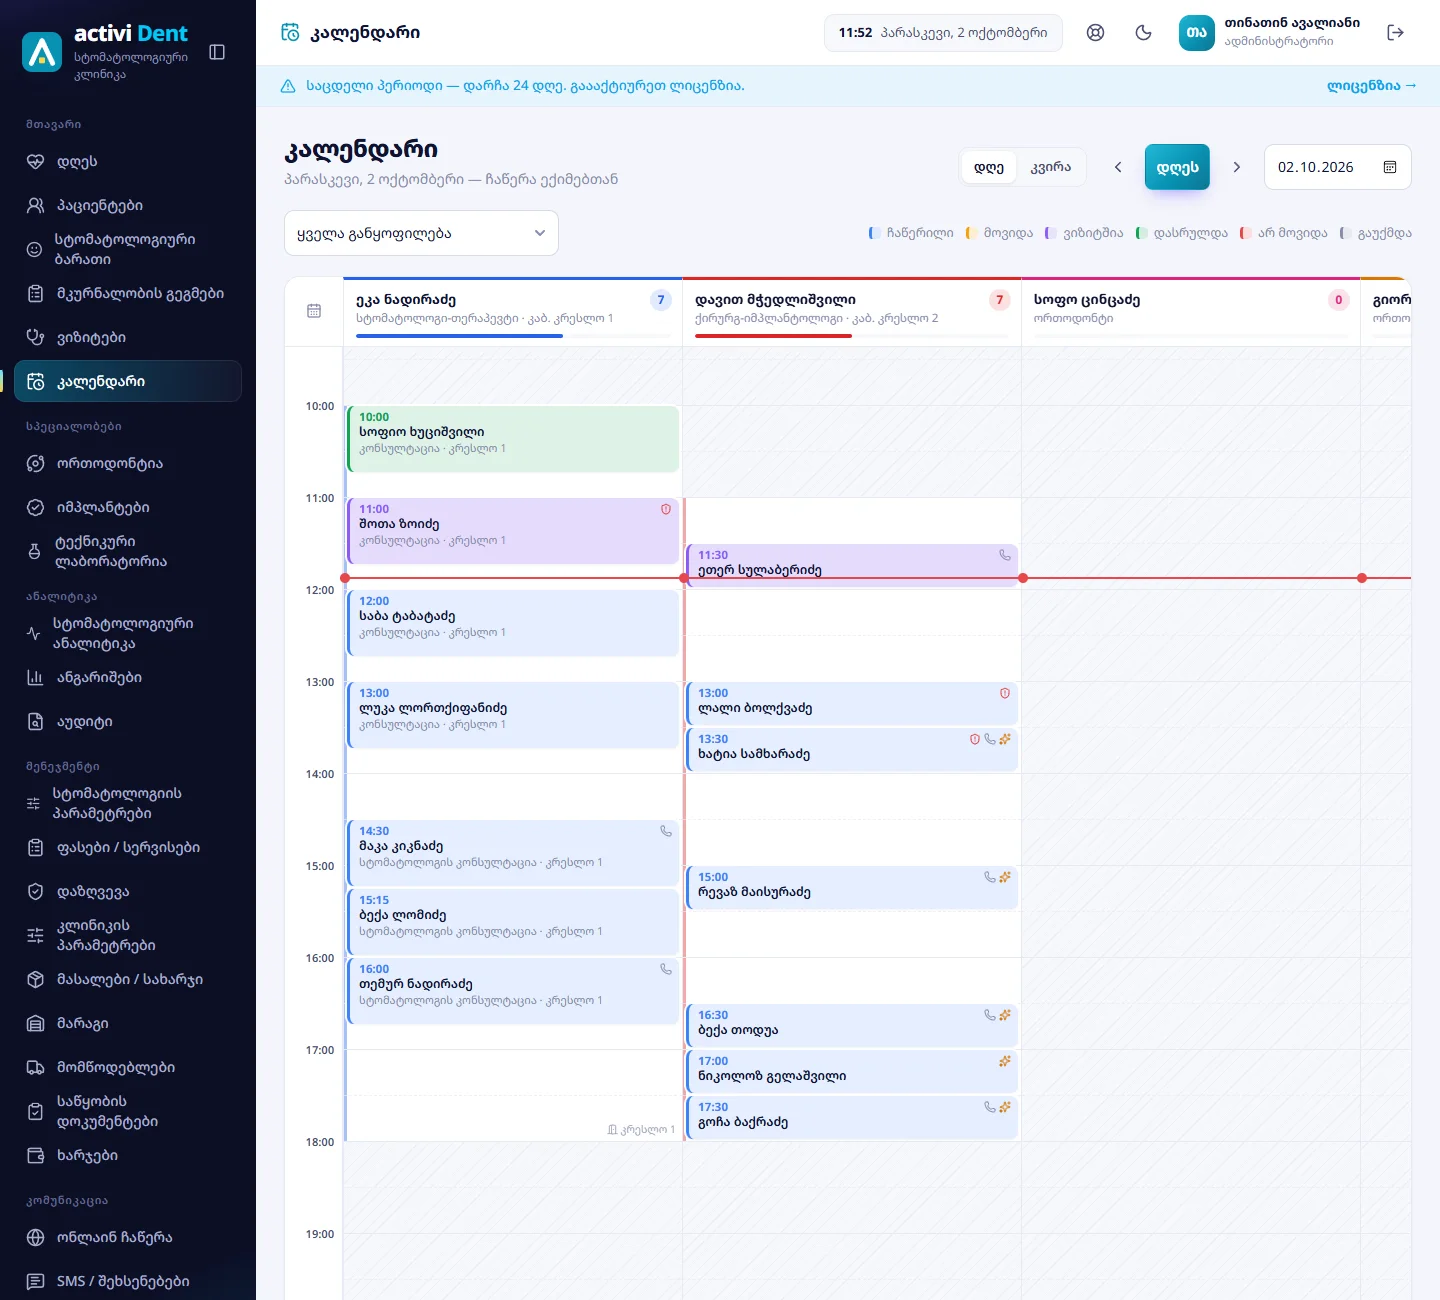Open კლინიკის პარამეტრები settings in sidebar
Screen dimensions: 1440x1300
point(128,936)
